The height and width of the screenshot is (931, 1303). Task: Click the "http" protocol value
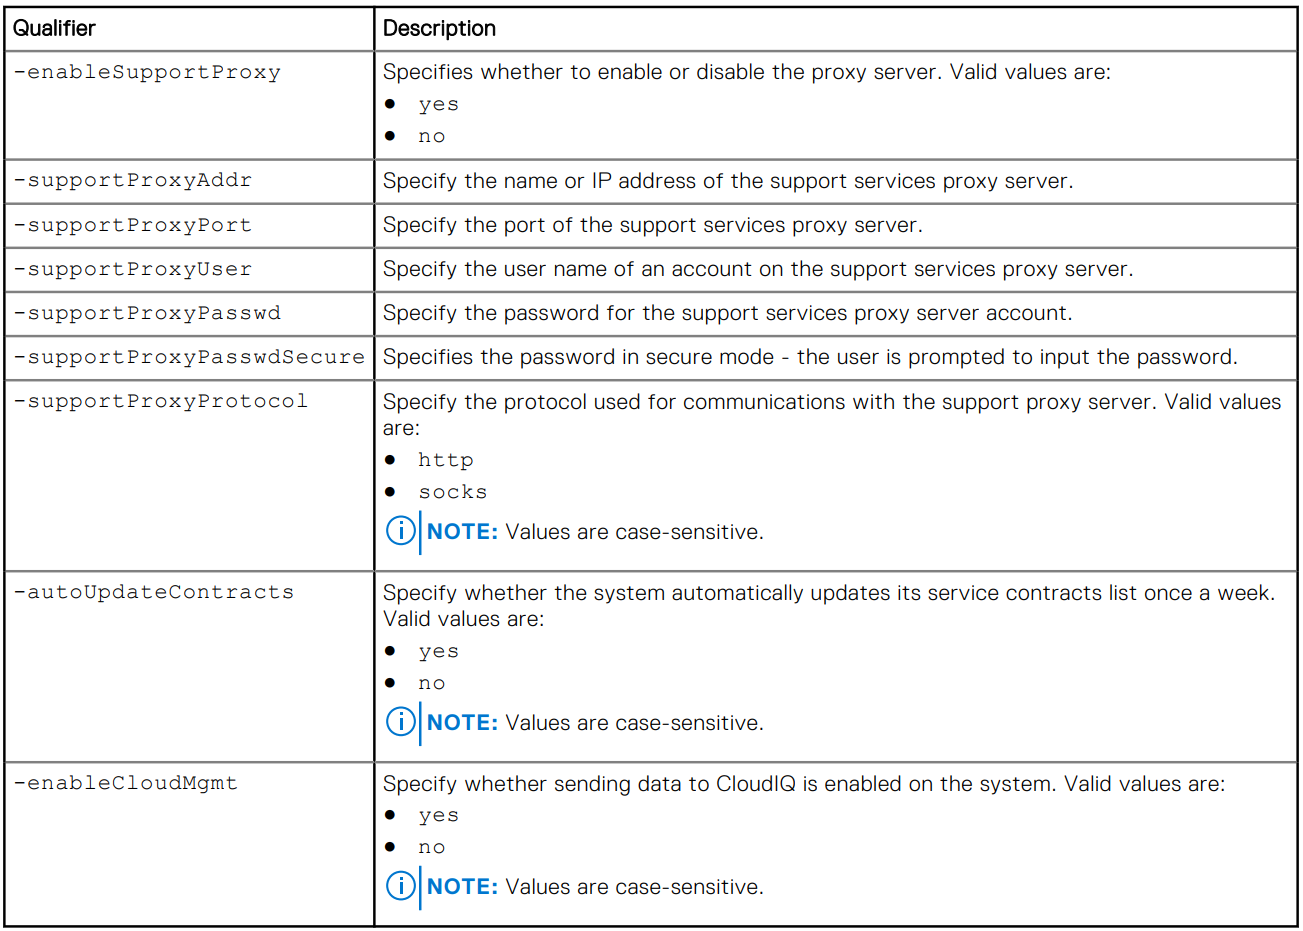(445, 460)
